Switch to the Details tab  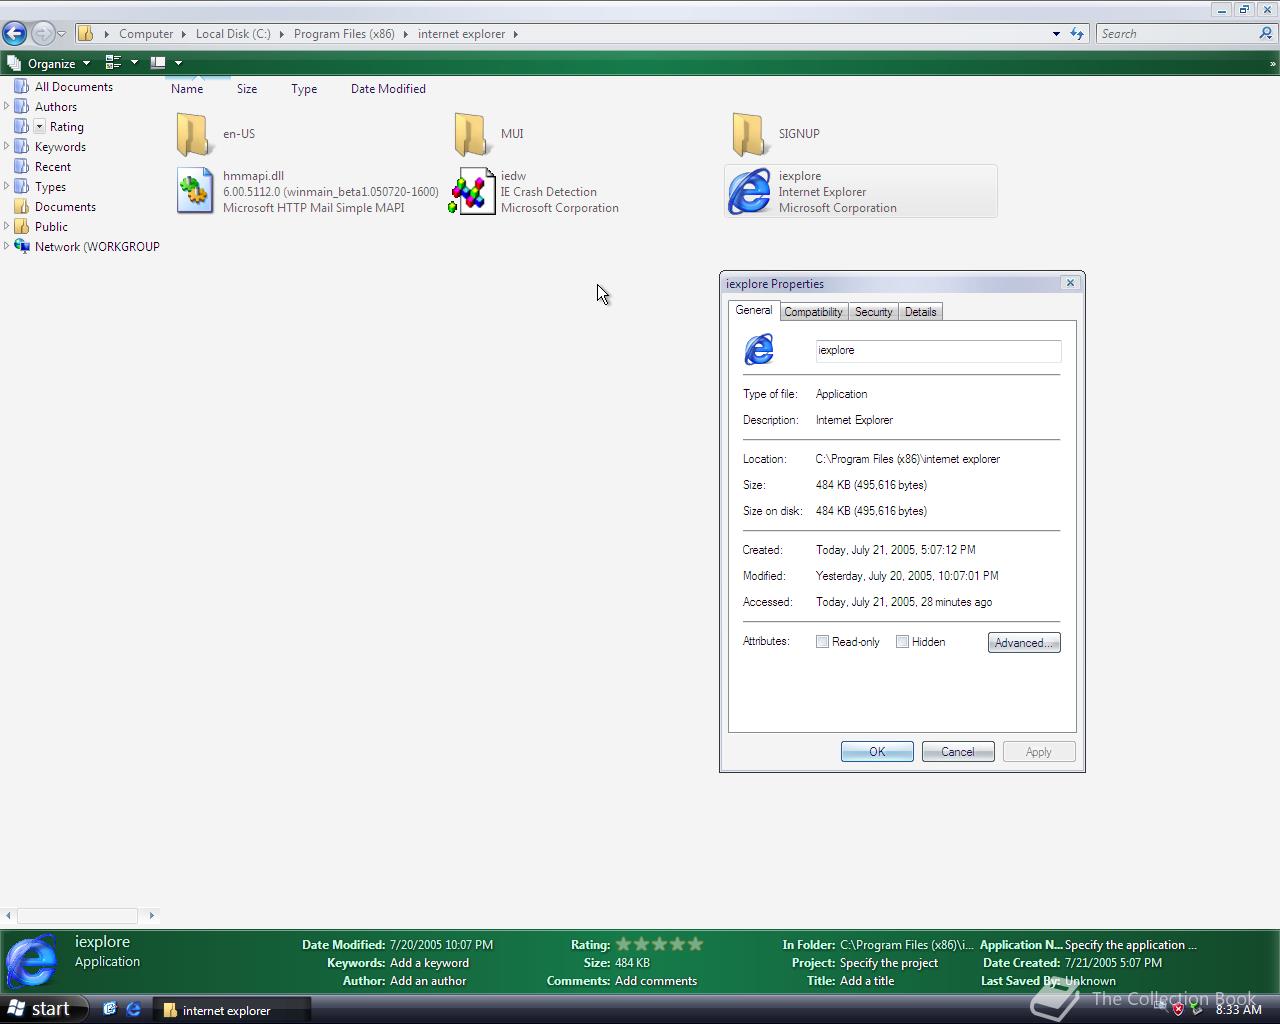[x=920, y=312]
